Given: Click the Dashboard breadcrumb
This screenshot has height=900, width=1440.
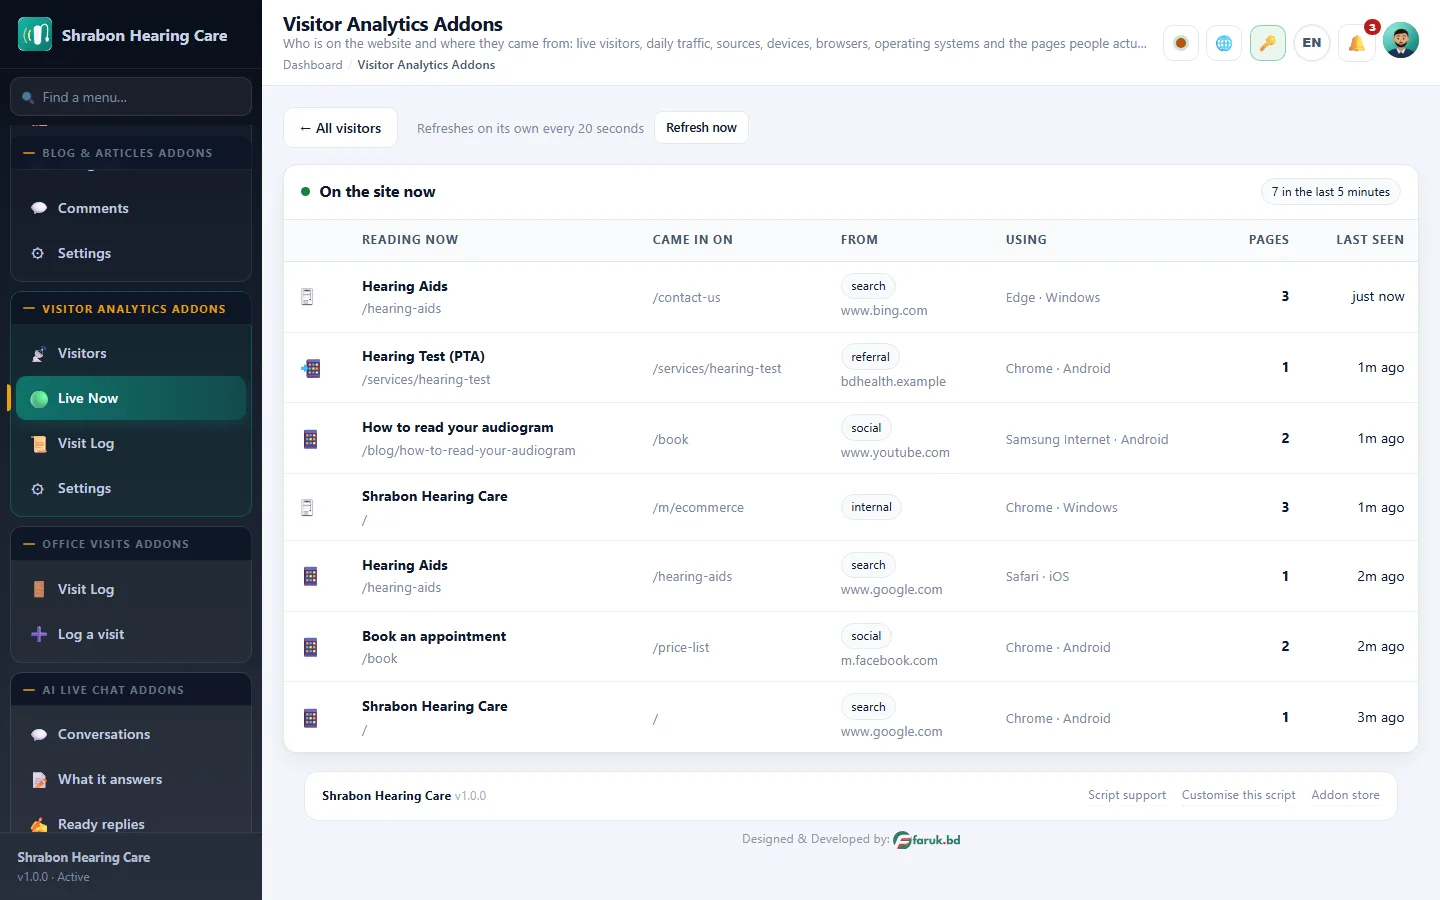Looking at the screenshot, I should [x=313, y=65].
